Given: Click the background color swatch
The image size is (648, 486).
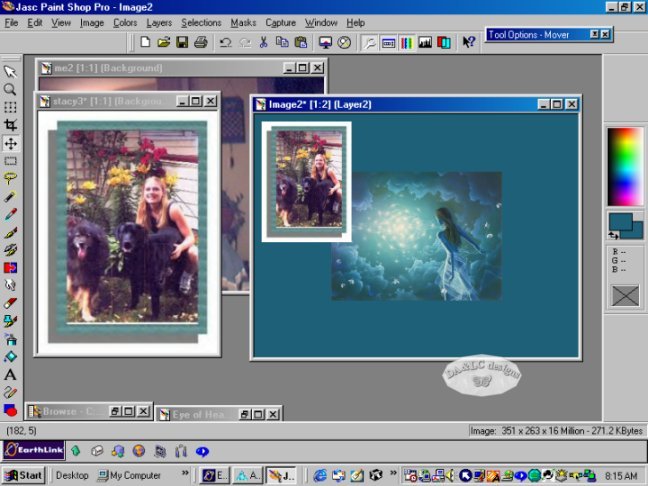Looking at the screenshot, I should click(637, 233).
